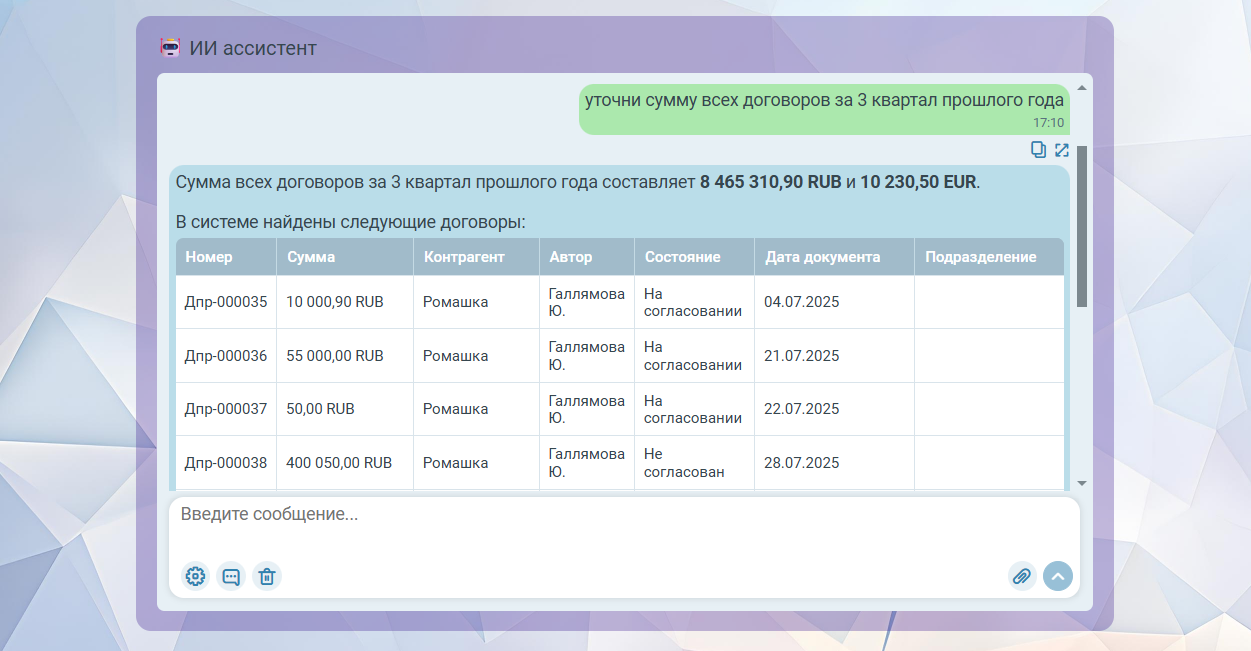Open contract Дпр-000035
Viewport: 1251px width, 651px height.
[x=226, y=302]
